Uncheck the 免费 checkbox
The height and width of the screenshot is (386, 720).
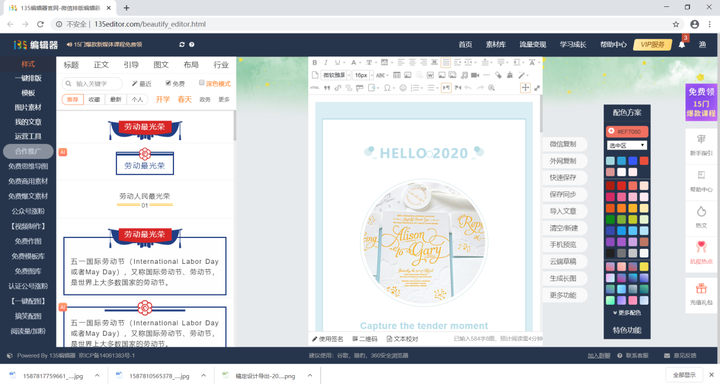[168, 83]
